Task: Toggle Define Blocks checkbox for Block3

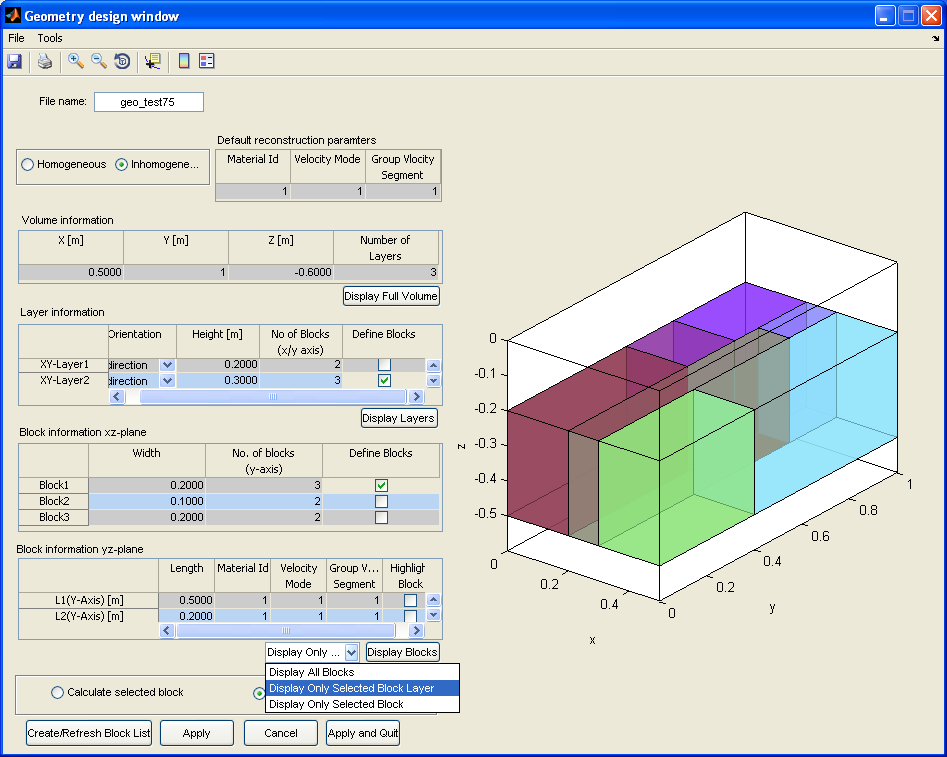Action: click(381, 517)
